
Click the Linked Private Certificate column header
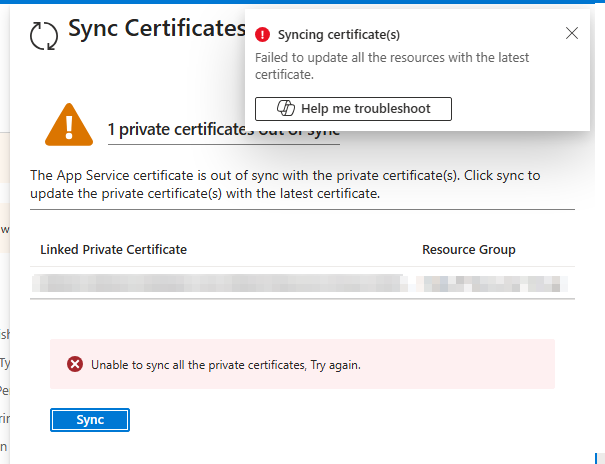click(113, 249)
